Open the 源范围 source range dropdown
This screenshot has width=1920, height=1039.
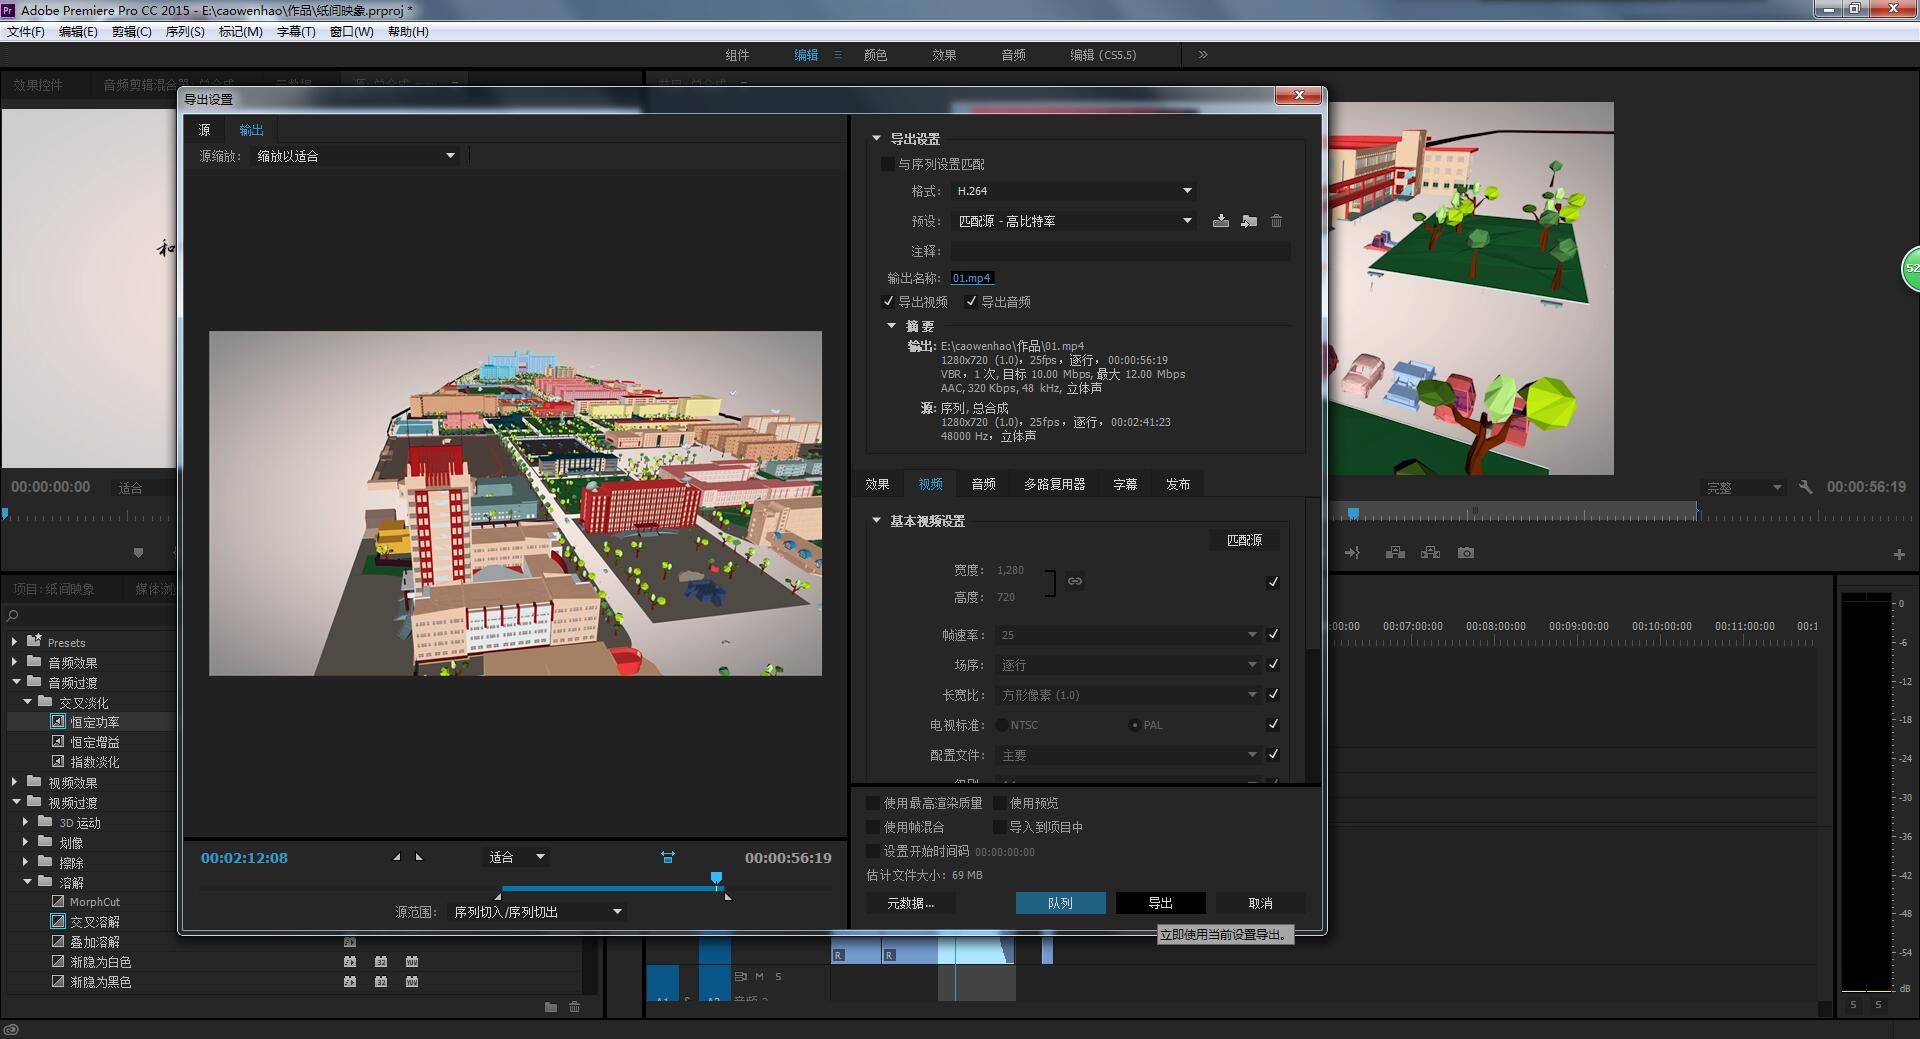pyautogui.click(x=537, y=912)
